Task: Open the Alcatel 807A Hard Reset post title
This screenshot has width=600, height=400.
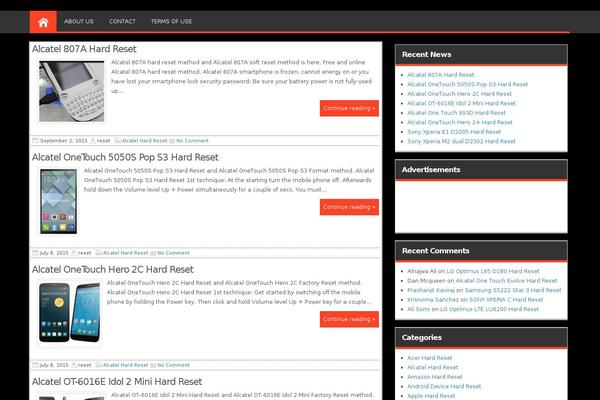Action: click(x=84, y=49)
